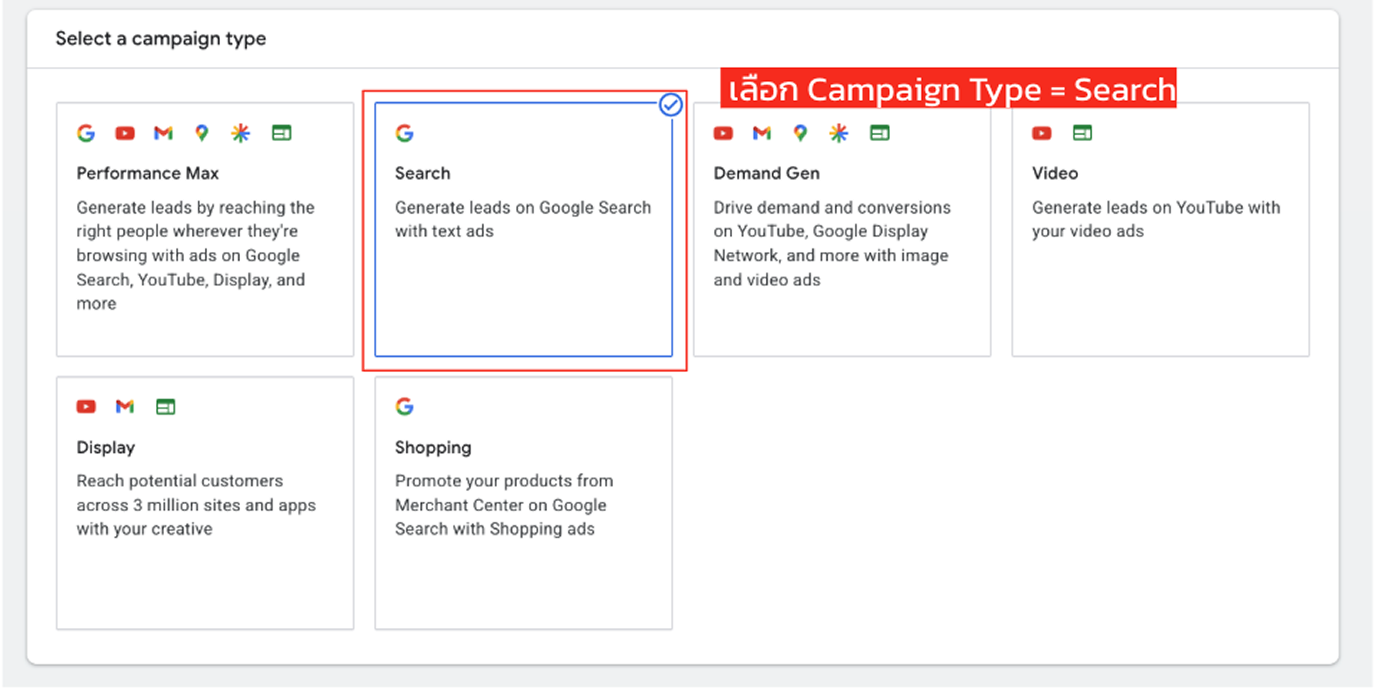Click the 'Performance Max' title text
This screenshot has height=690, width=1376.
coord(148,173)
